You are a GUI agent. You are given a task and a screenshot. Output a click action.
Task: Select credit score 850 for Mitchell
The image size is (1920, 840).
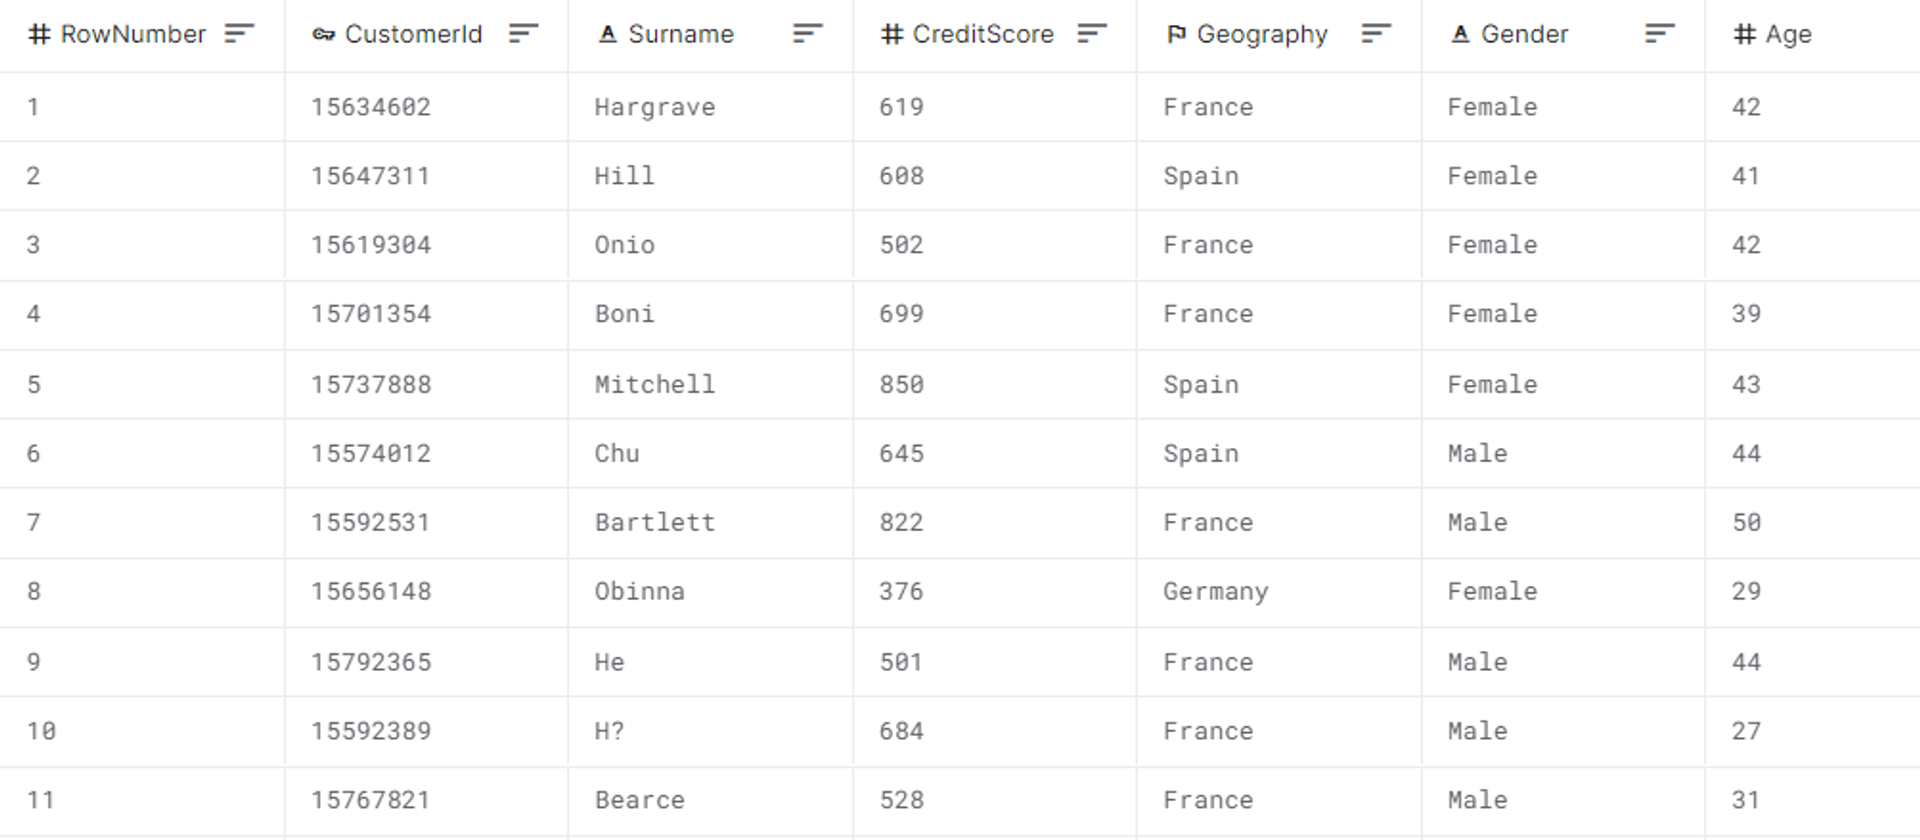[898, 384]
